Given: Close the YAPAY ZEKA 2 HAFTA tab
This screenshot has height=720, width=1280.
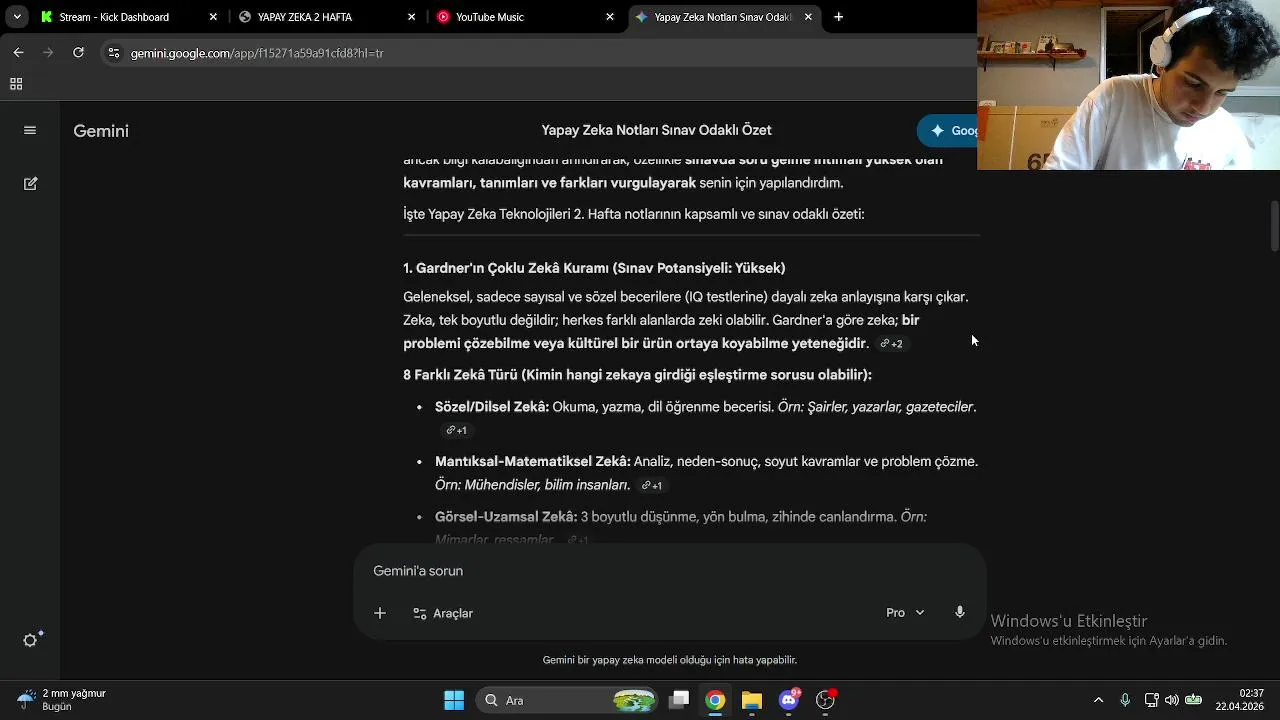Looking at the screenshot, I should click(x=412, y=17).
